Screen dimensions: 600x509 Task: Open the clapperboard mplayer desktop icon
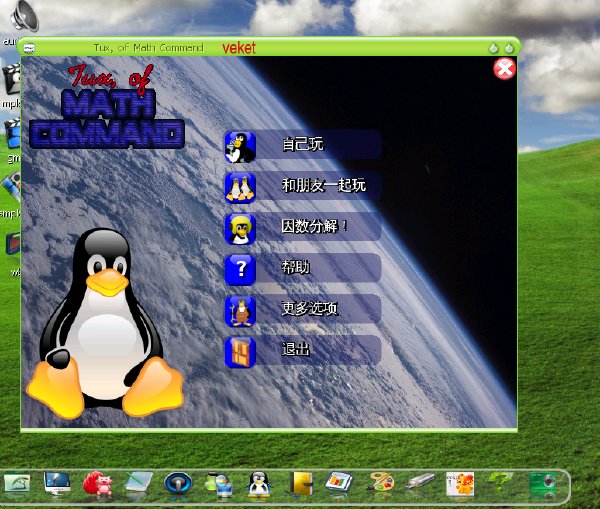click(11, 79)
